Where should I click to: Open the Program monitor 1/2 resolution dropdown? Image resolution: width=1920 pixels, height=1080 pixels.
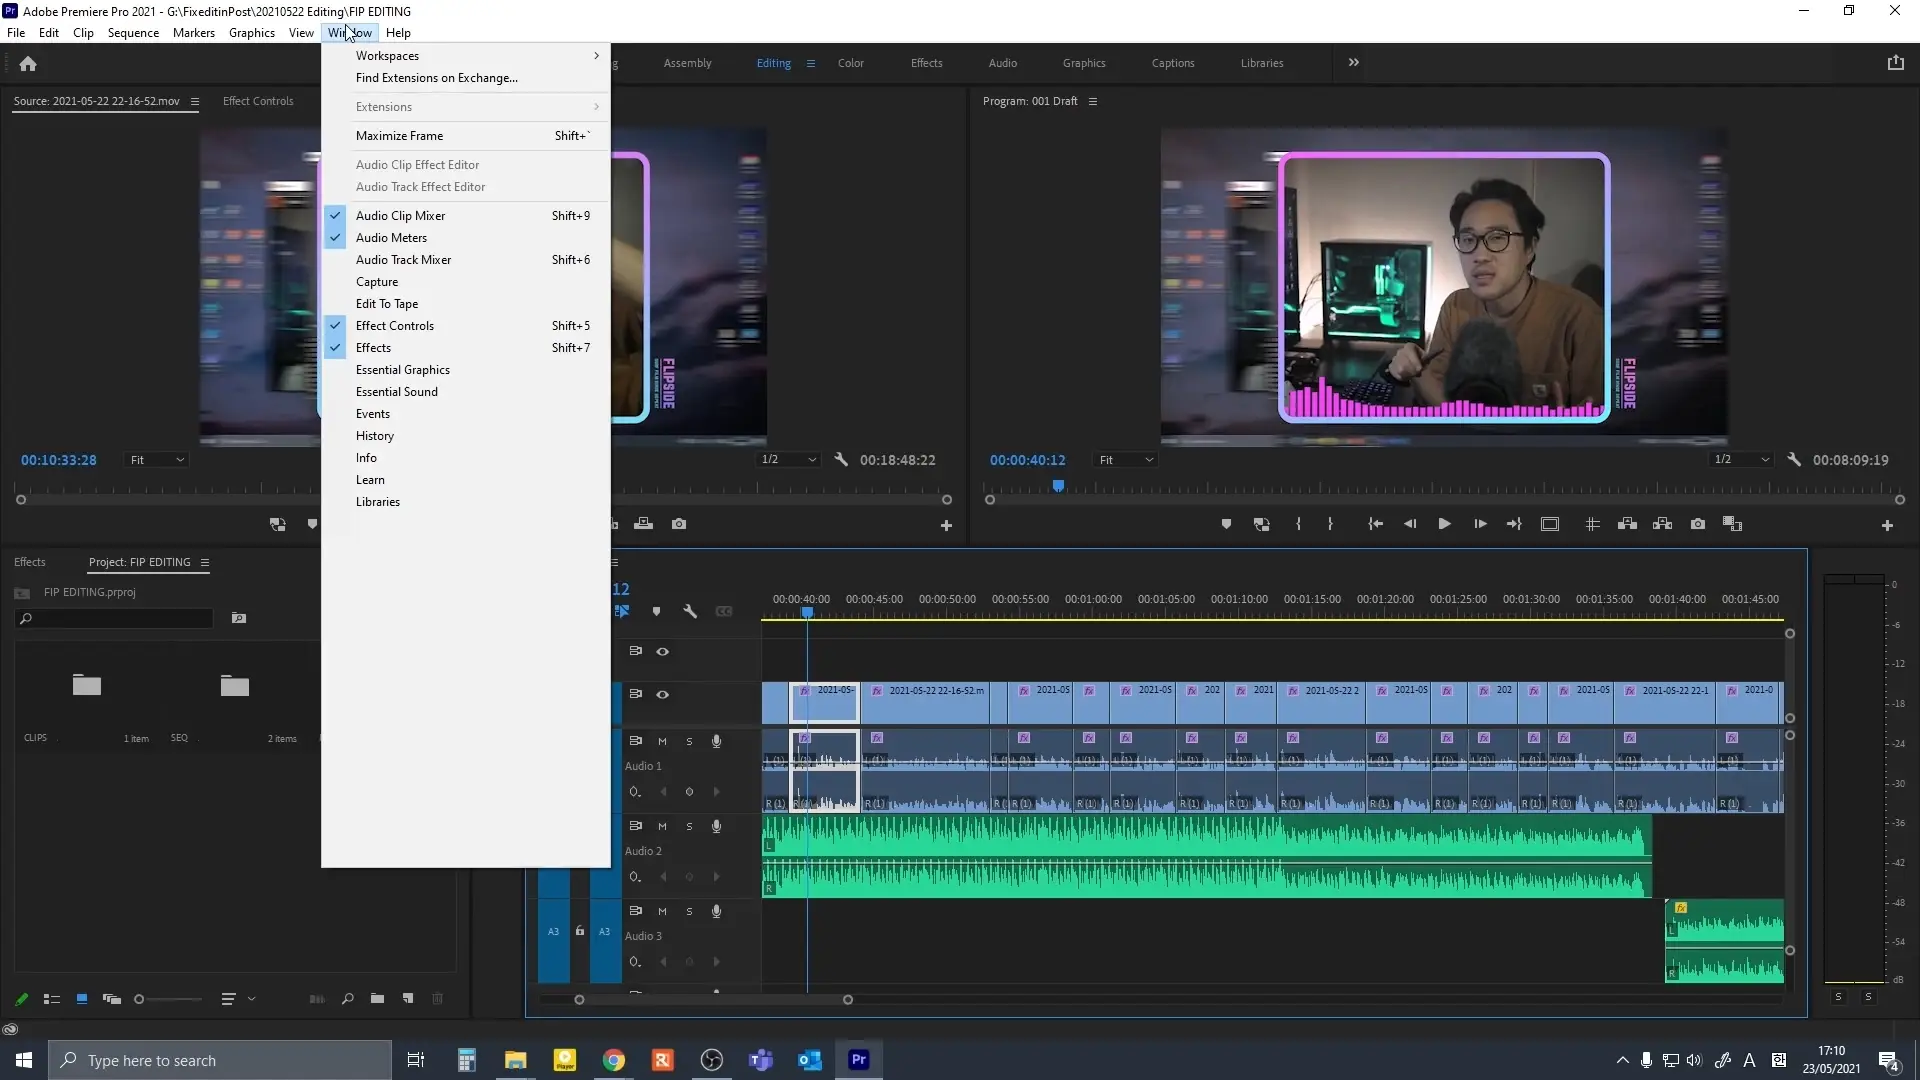pos(1742,460)
